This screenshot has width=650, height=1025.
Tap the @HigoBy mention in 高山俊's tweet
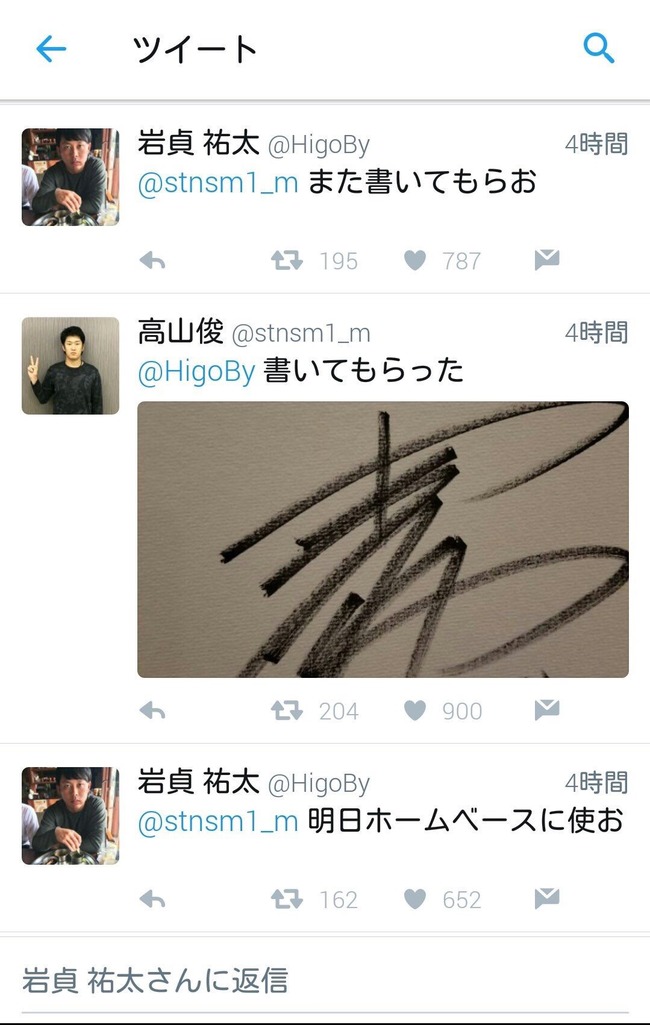(x=196, y=371)
